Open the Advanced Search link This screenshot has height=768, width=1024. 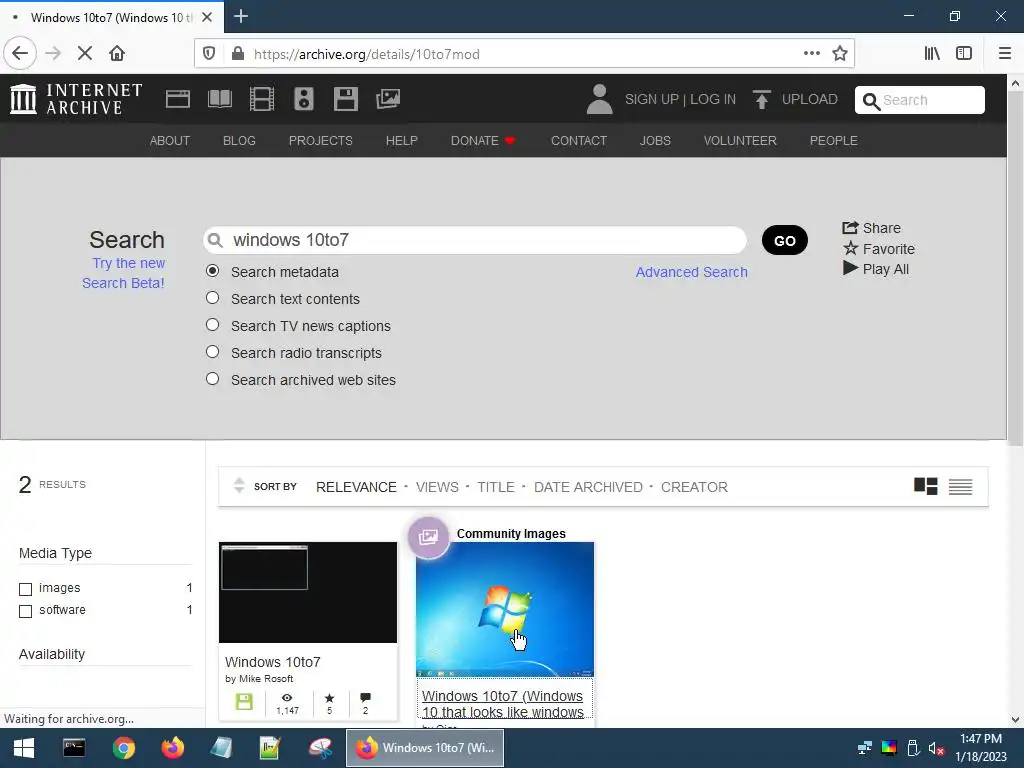pyautogui.click(x=692, y=272)
